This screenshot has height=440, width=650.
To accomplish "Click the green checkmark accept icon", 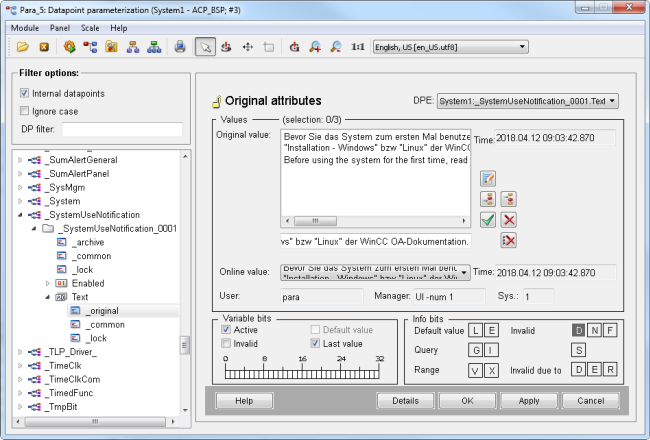I will click(488, 219).
